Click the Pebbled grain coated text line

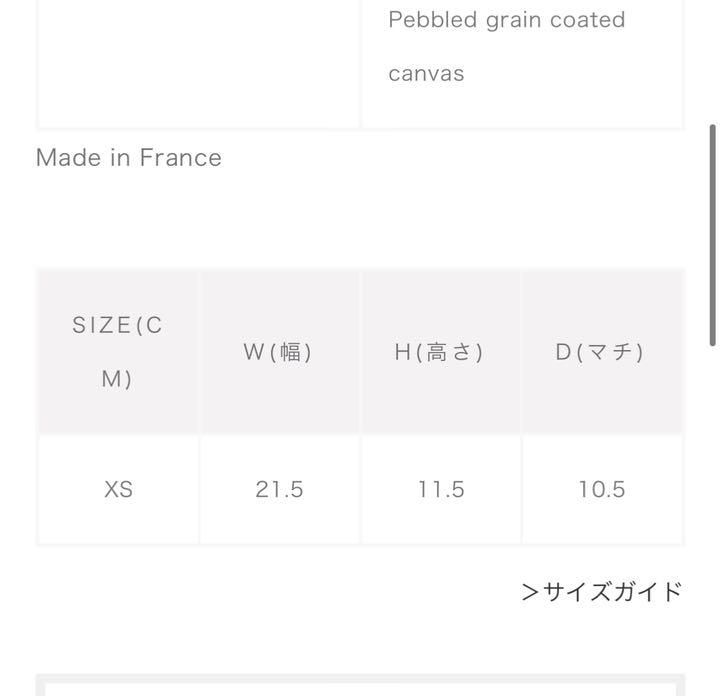pos(506,20)
